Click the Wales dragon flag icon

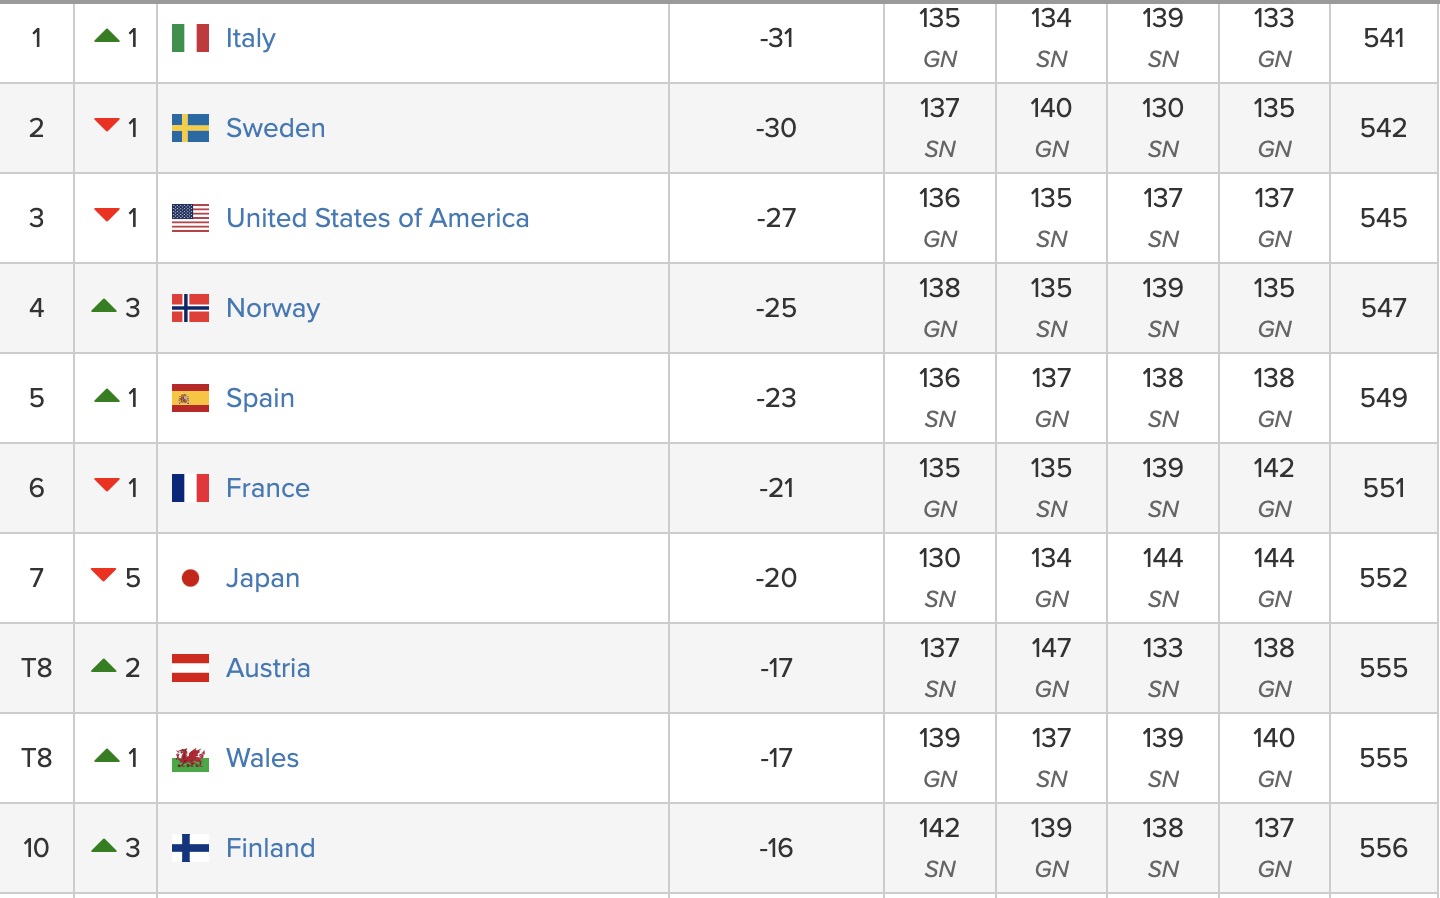pyautogui.click(x=190, y=758)
